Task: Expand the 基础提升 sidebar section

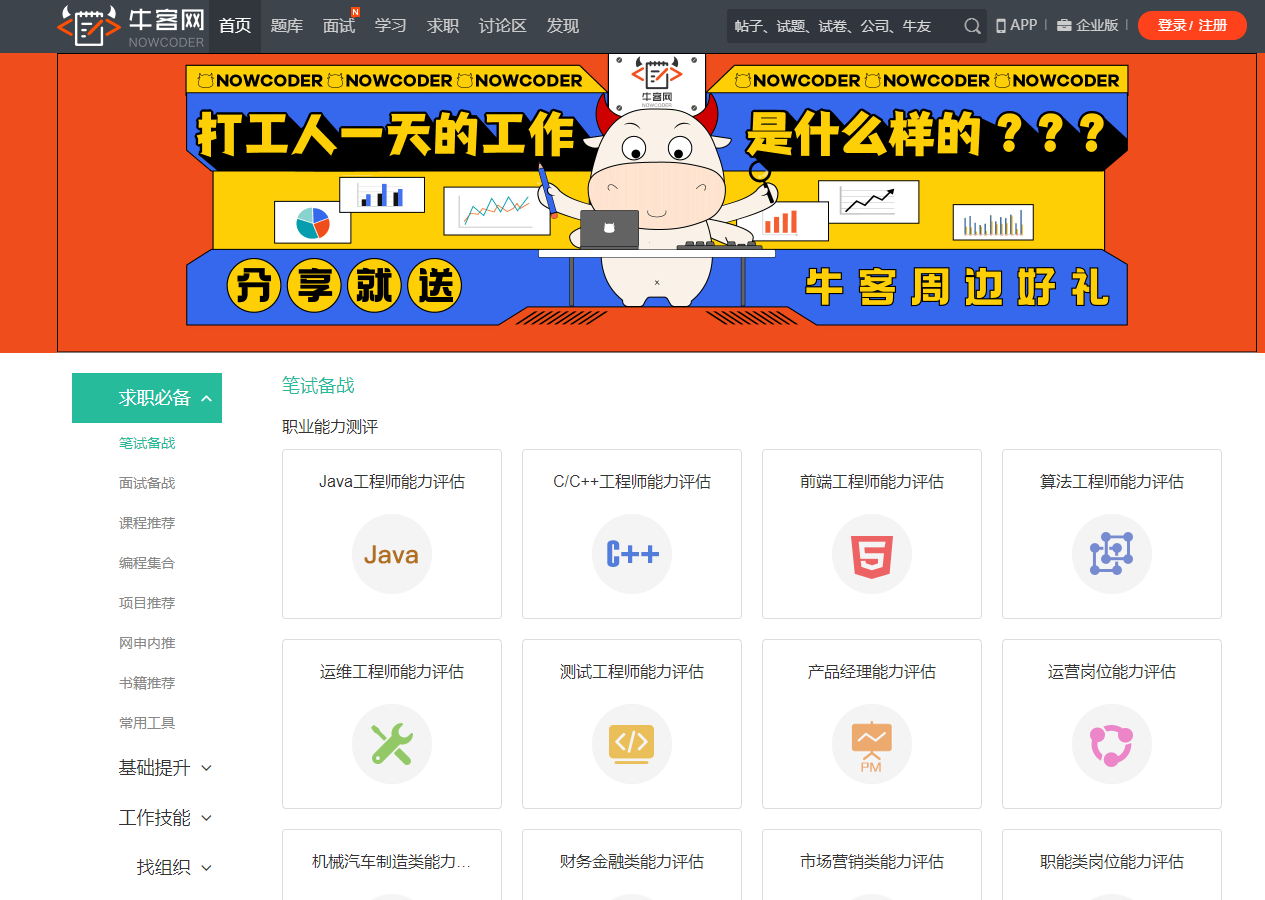Action: point(165,768)
